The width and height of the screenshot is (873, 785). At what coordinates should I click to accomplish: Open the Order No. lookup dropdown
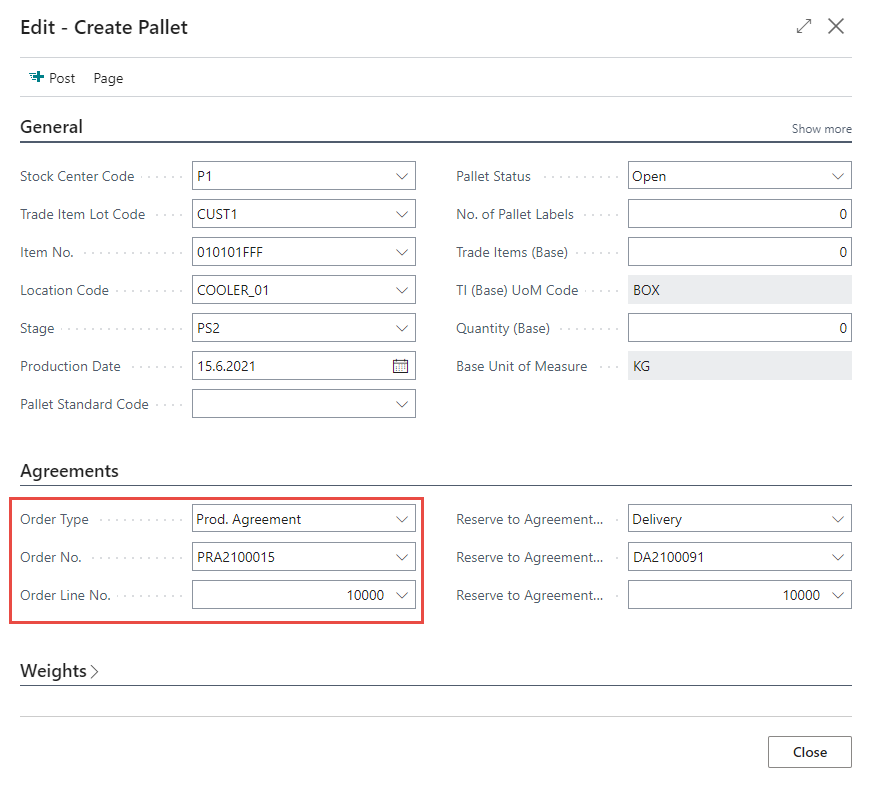401,557
